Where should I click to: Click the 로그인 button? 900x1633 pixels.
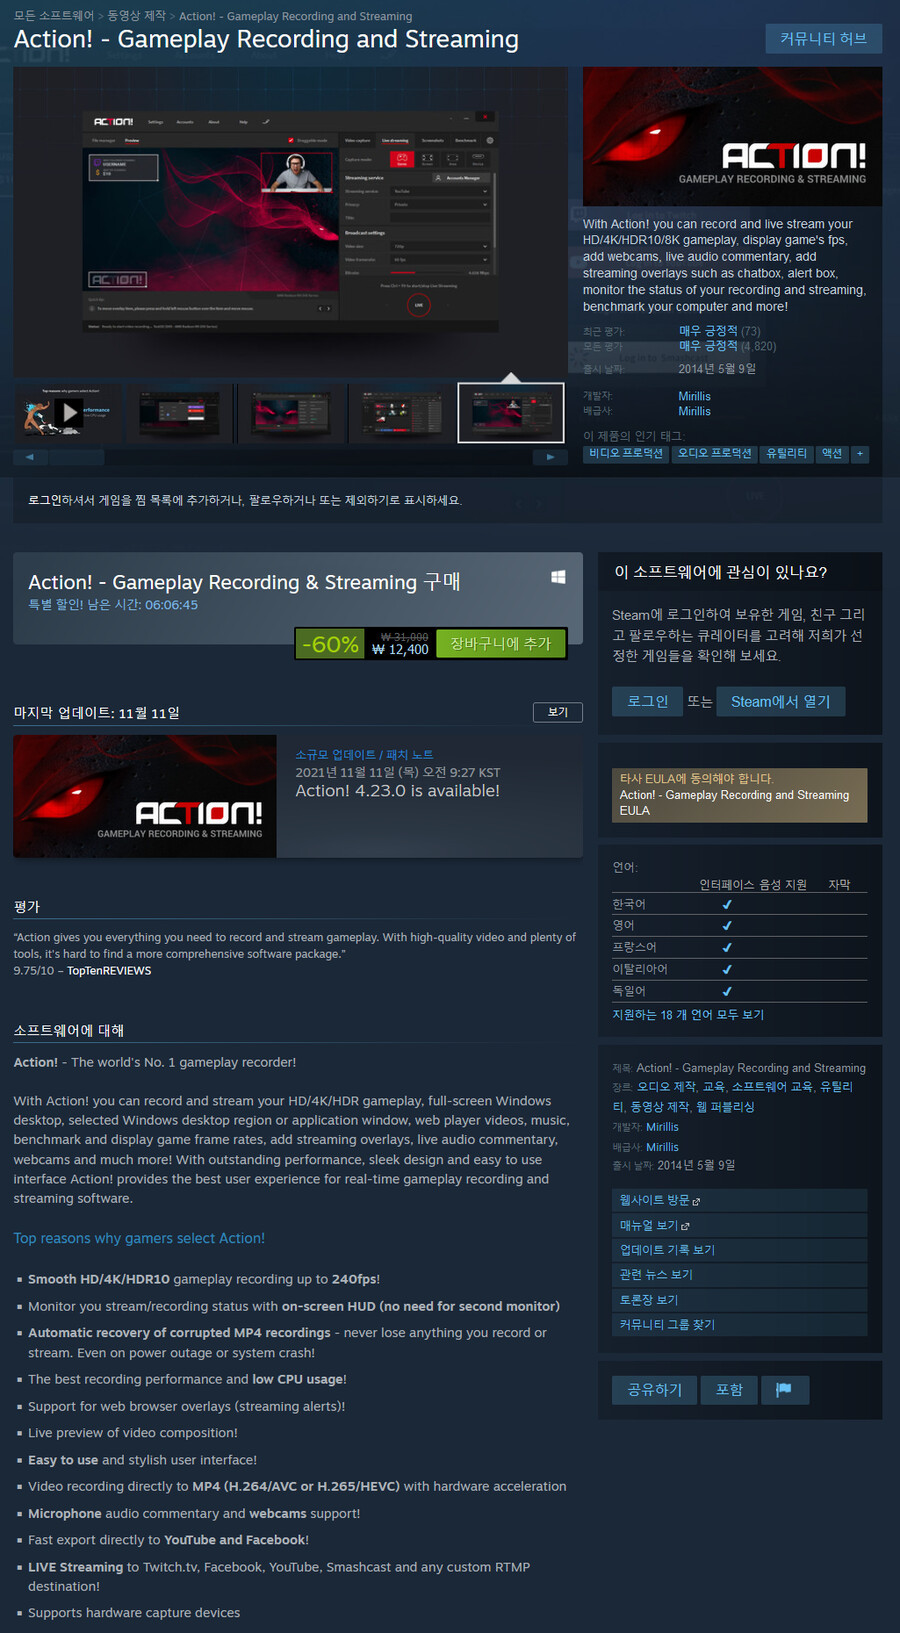pos(647,702)
